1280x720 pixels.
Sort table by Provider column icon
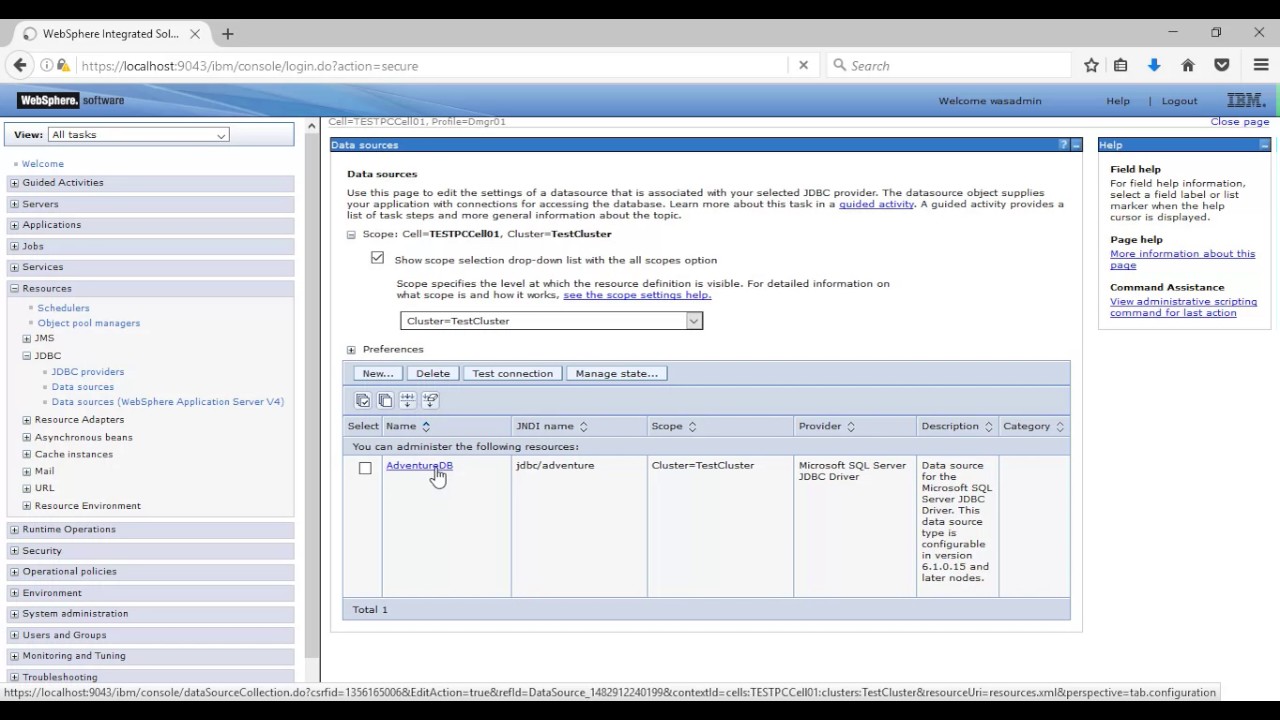tap(851, 426)
